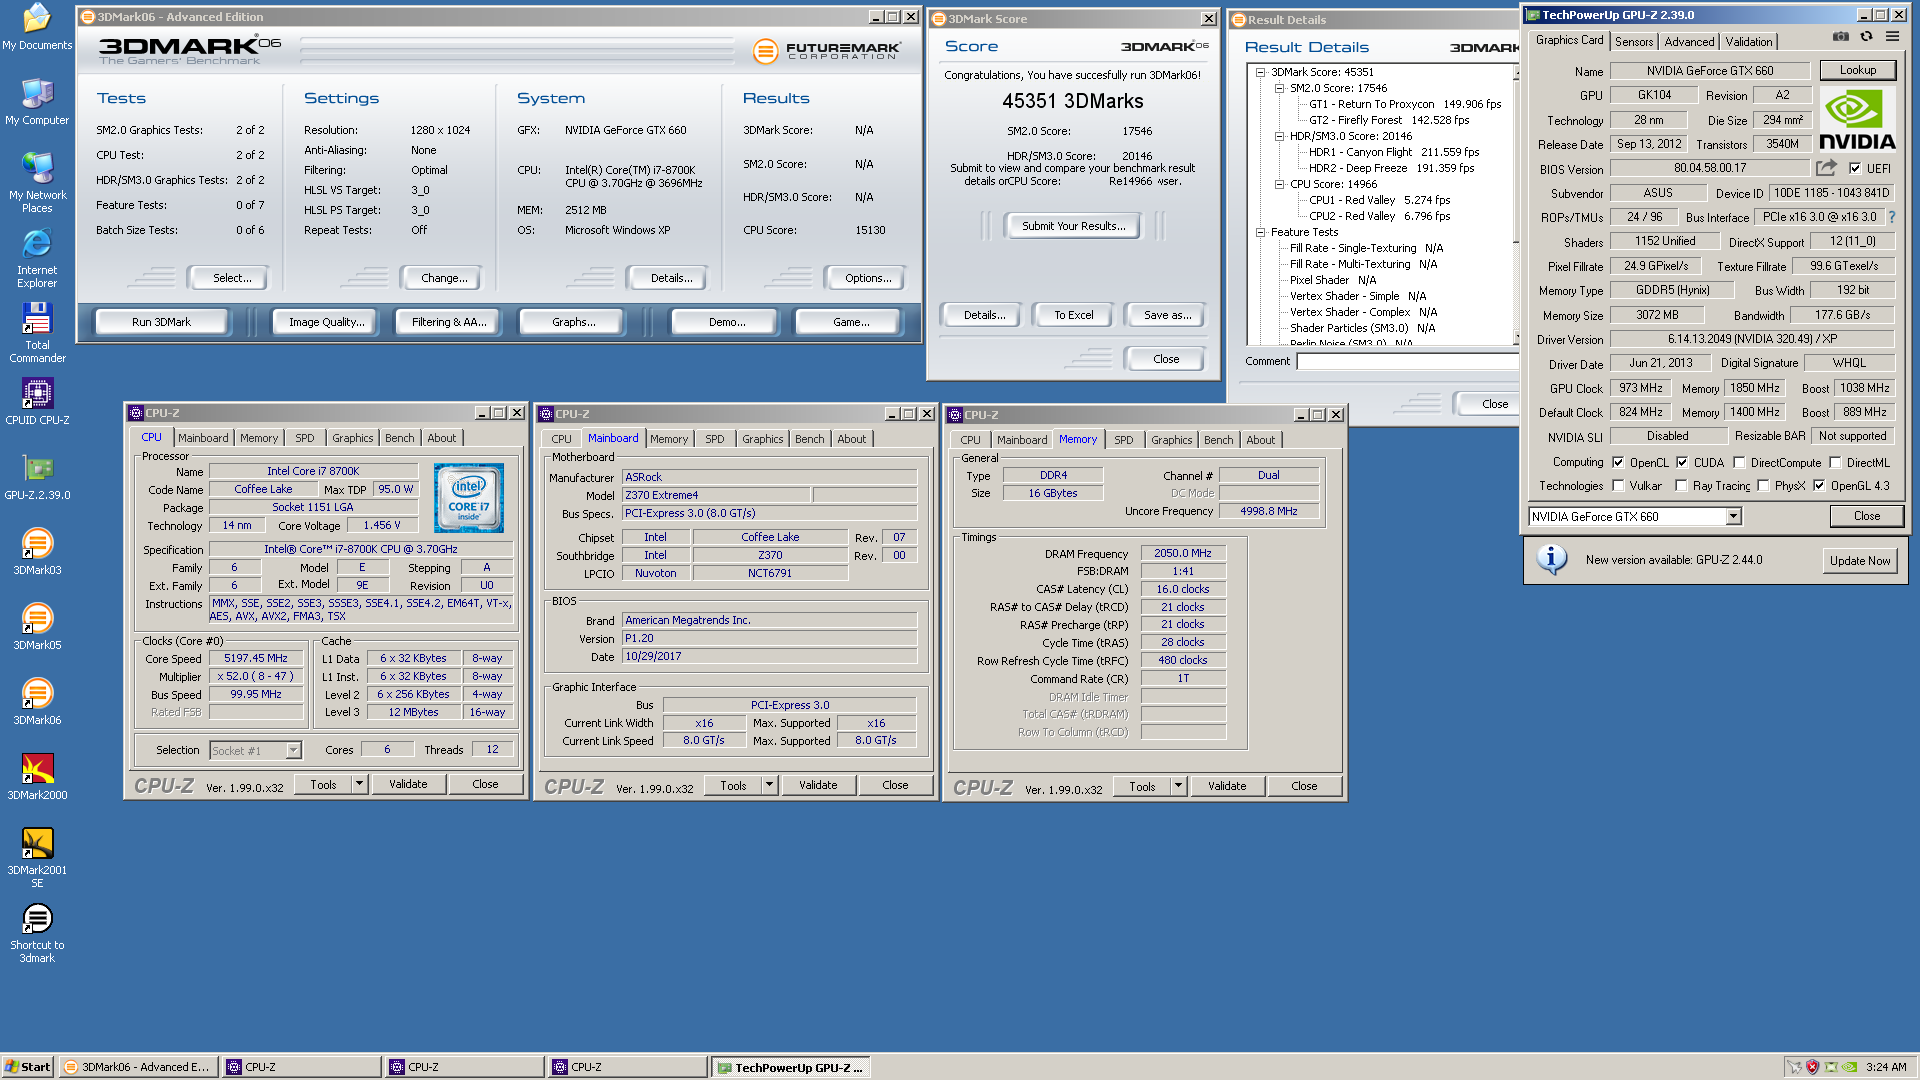Open Shortcut to 3dmark desktop icon

point(37,933)
